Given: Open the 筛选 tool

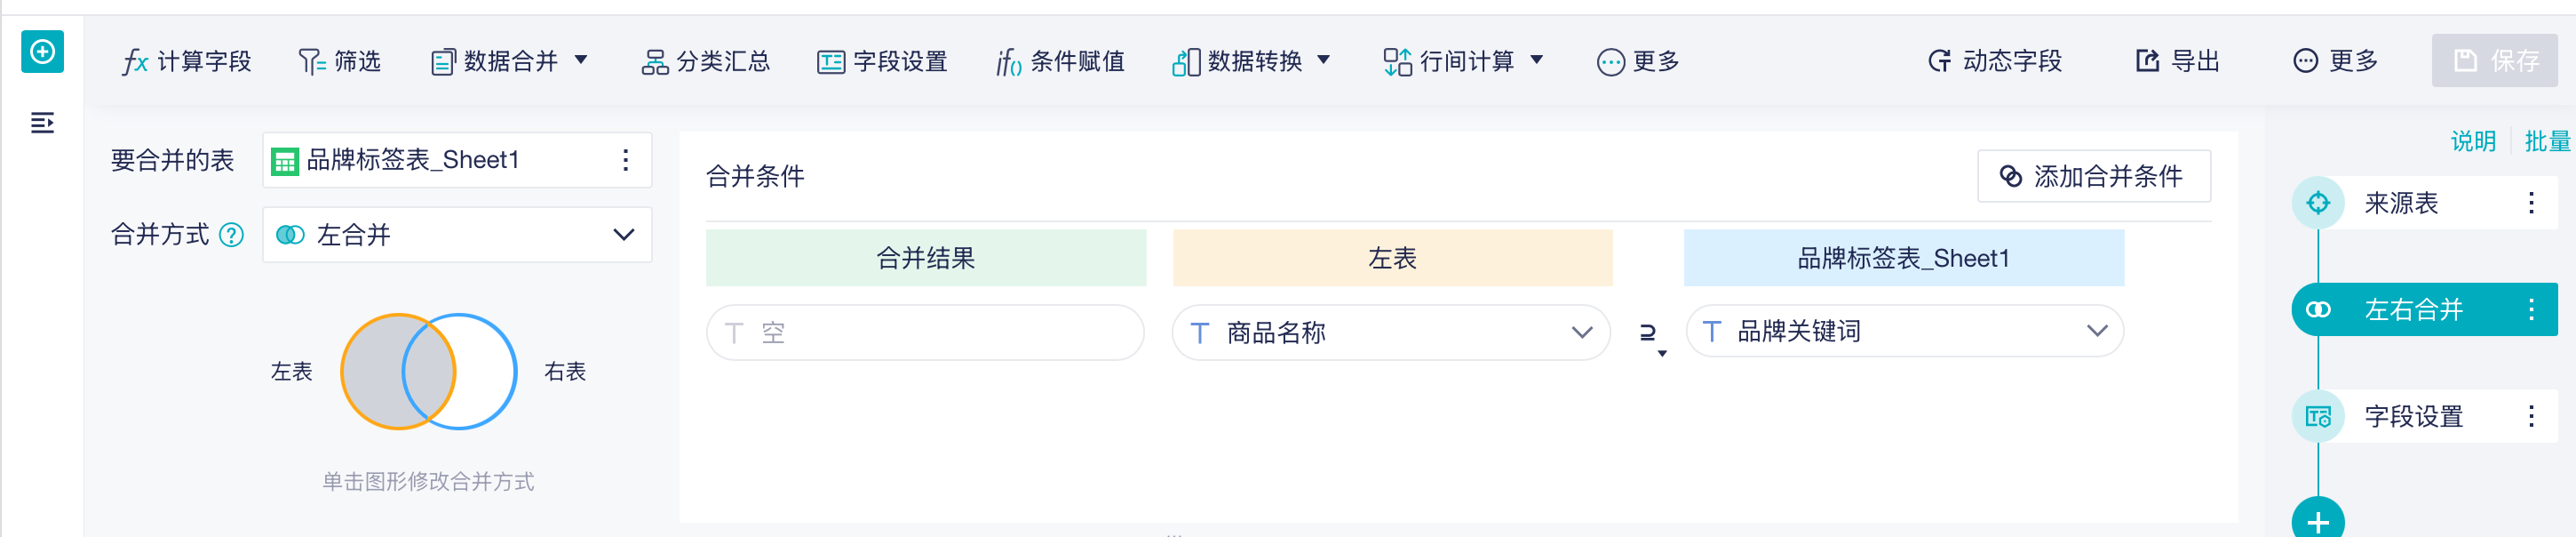Looking at the screenshot, I should pos(339,61).
